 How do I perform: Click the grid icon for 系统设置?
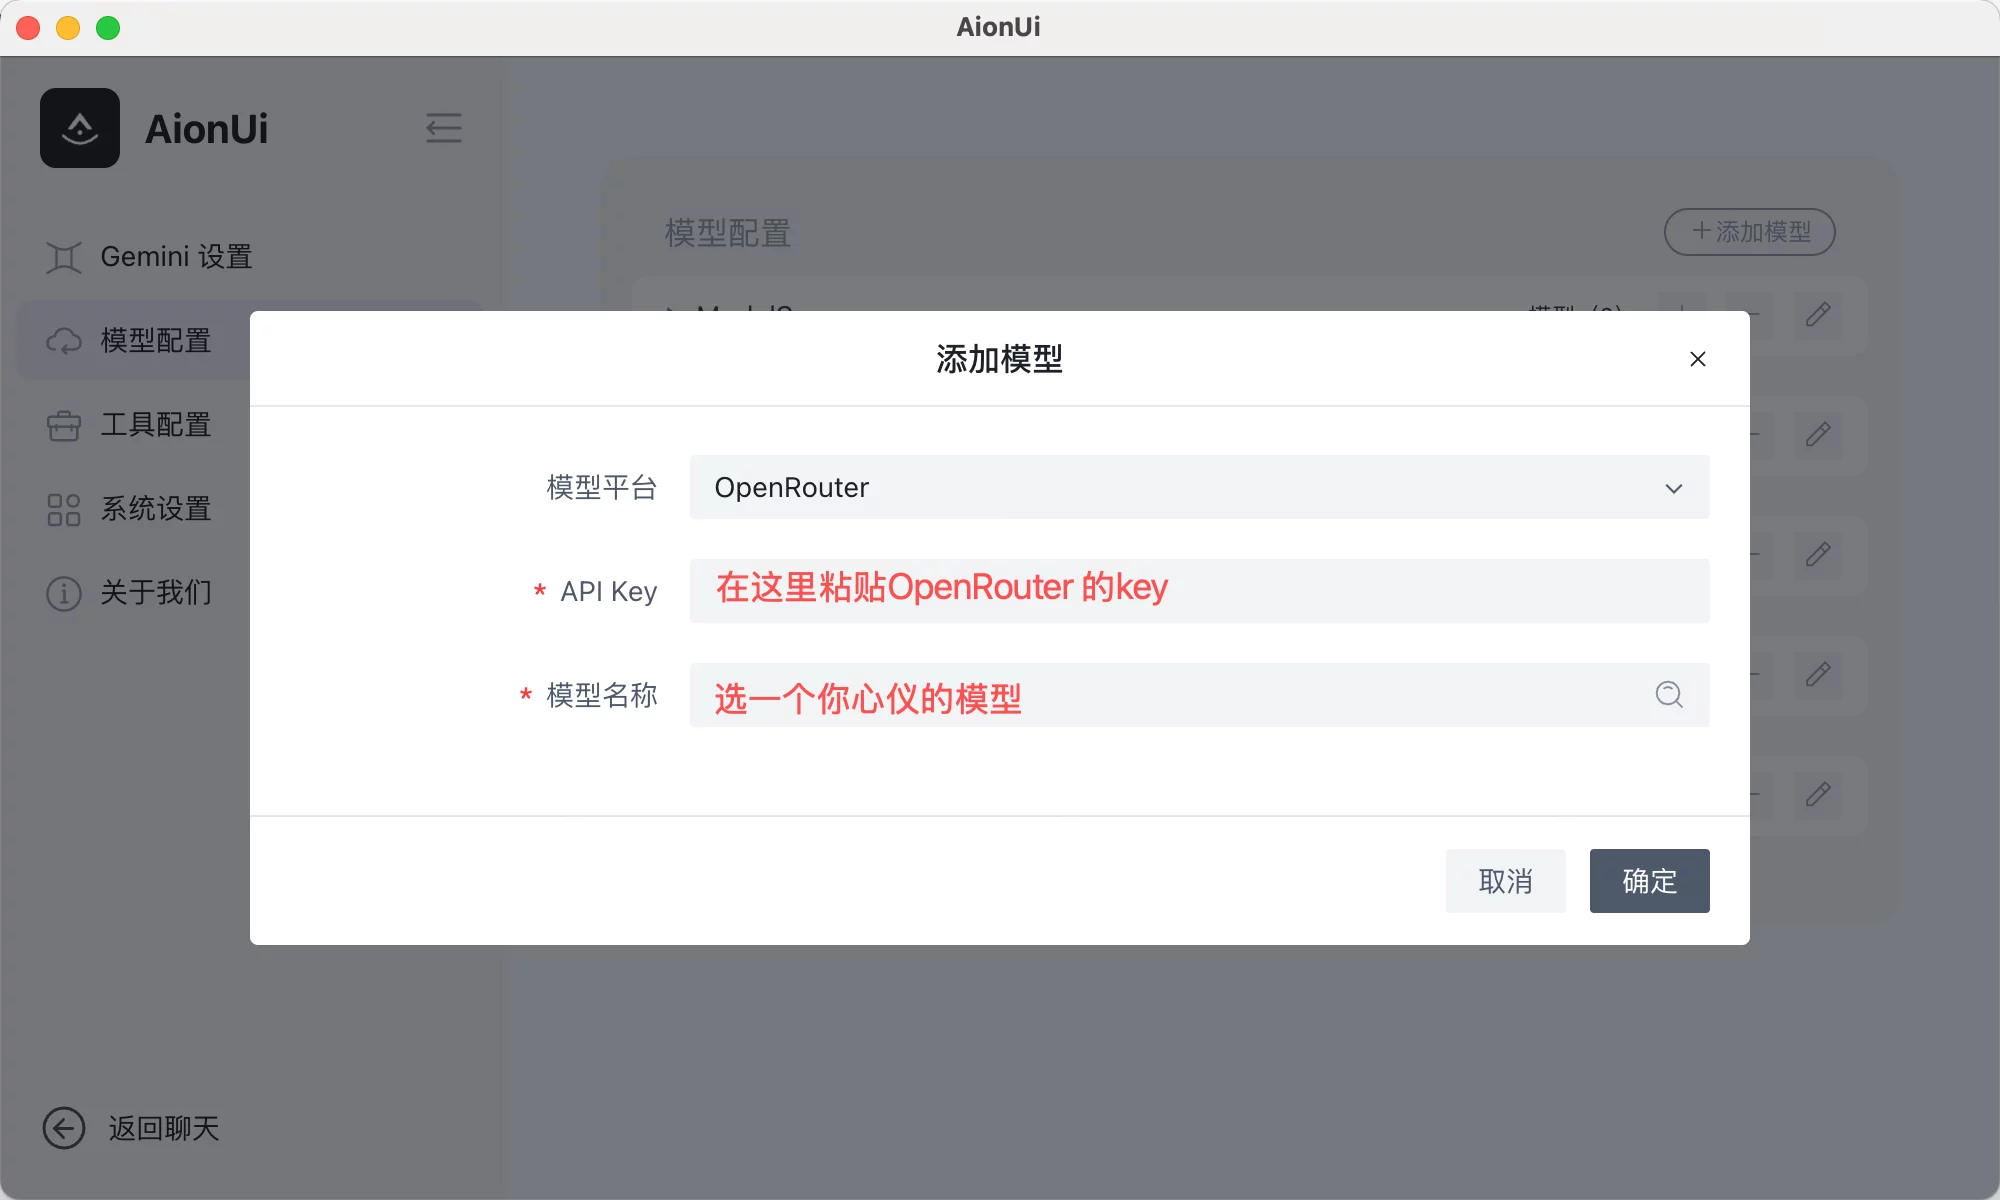point(64,509)
